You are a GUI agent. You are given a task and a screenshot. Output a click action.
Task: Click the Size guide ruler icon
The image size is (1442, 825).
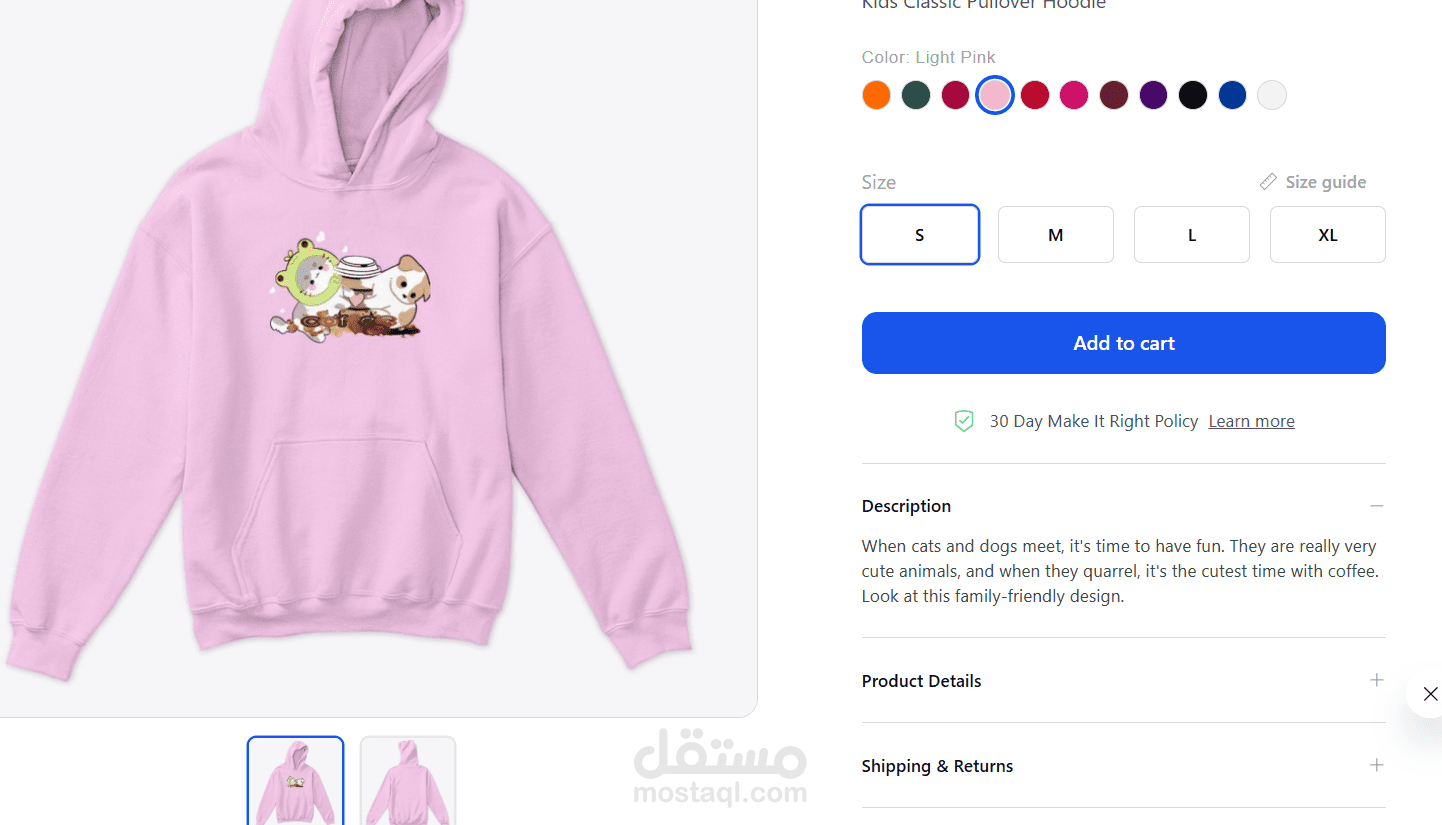click(1268, 182)
